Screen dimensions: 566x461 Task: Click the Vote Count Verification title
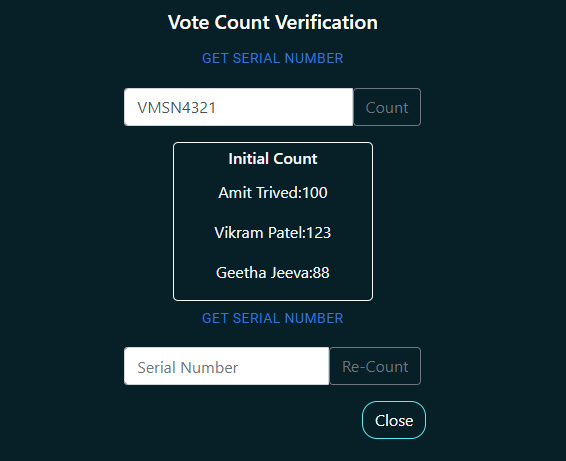click(x=273, y=22)
